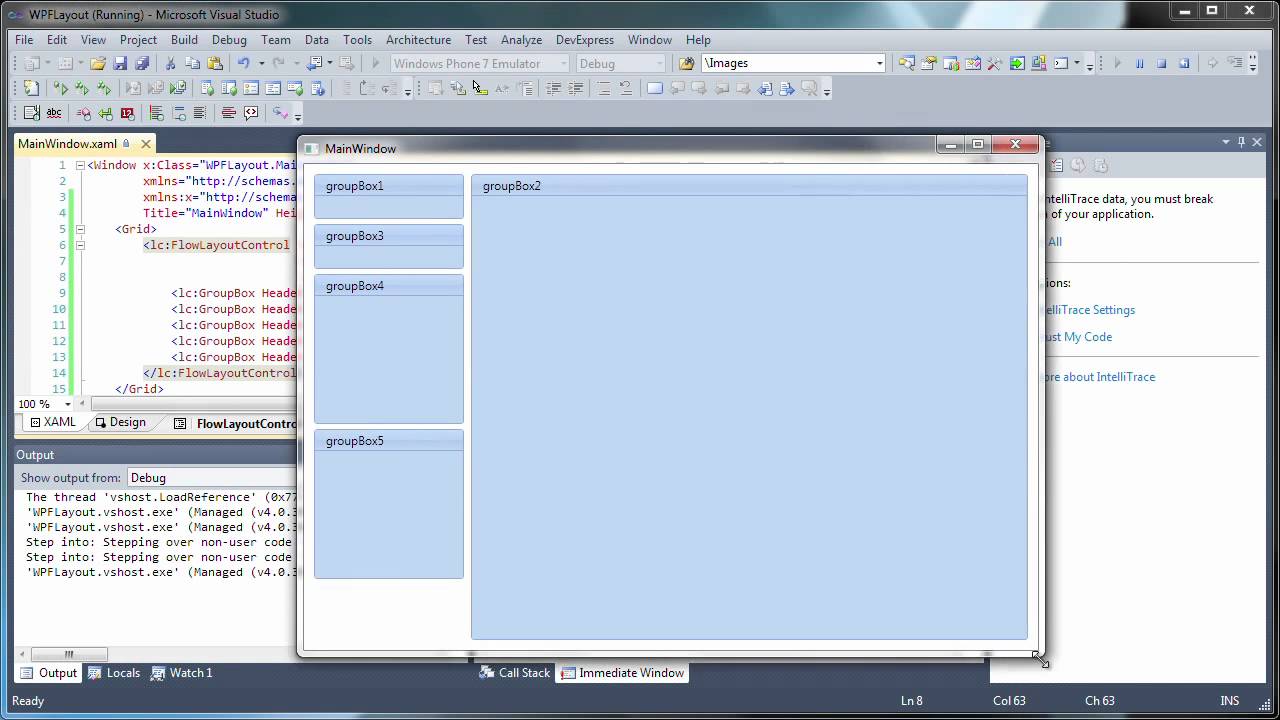
Task: Switch to the Design view tab
Action: [119, 422]
